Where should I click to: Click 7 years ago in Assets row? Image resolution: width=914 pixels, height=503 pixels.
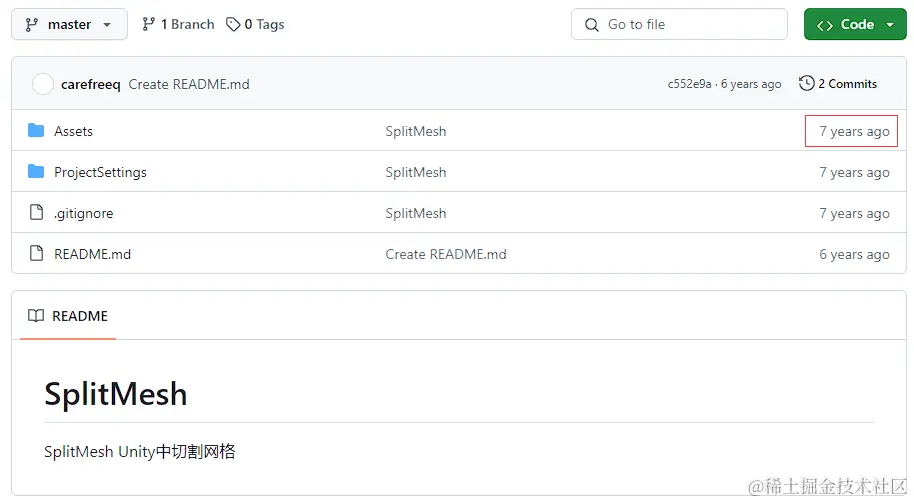[854, 131]
